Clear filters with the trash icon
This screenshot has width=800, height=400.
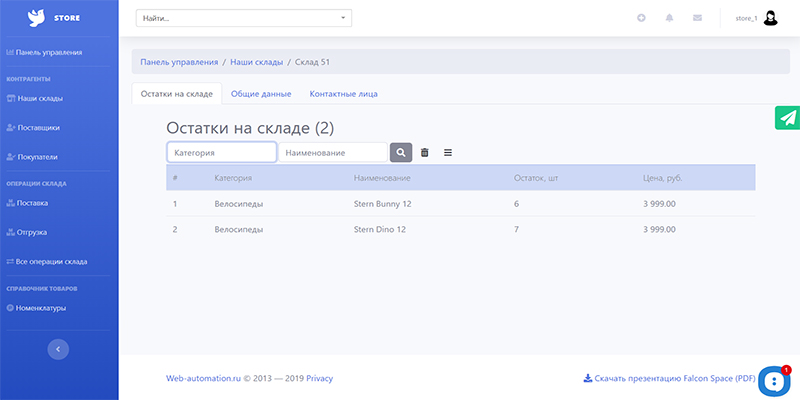point(424,152)
